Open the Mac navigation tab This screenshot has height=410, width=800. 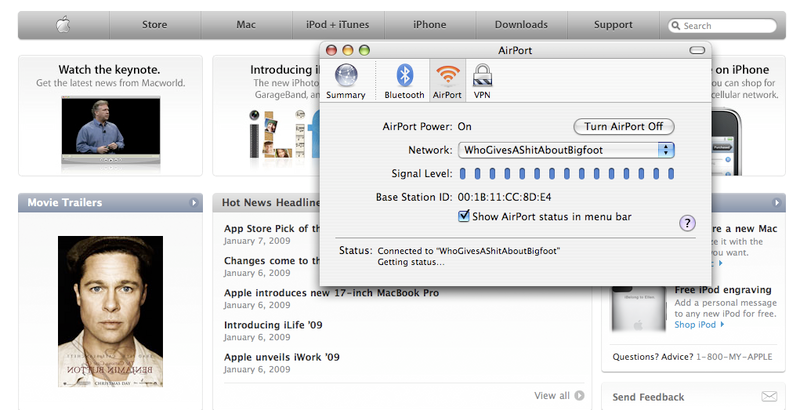click(246, 24)
